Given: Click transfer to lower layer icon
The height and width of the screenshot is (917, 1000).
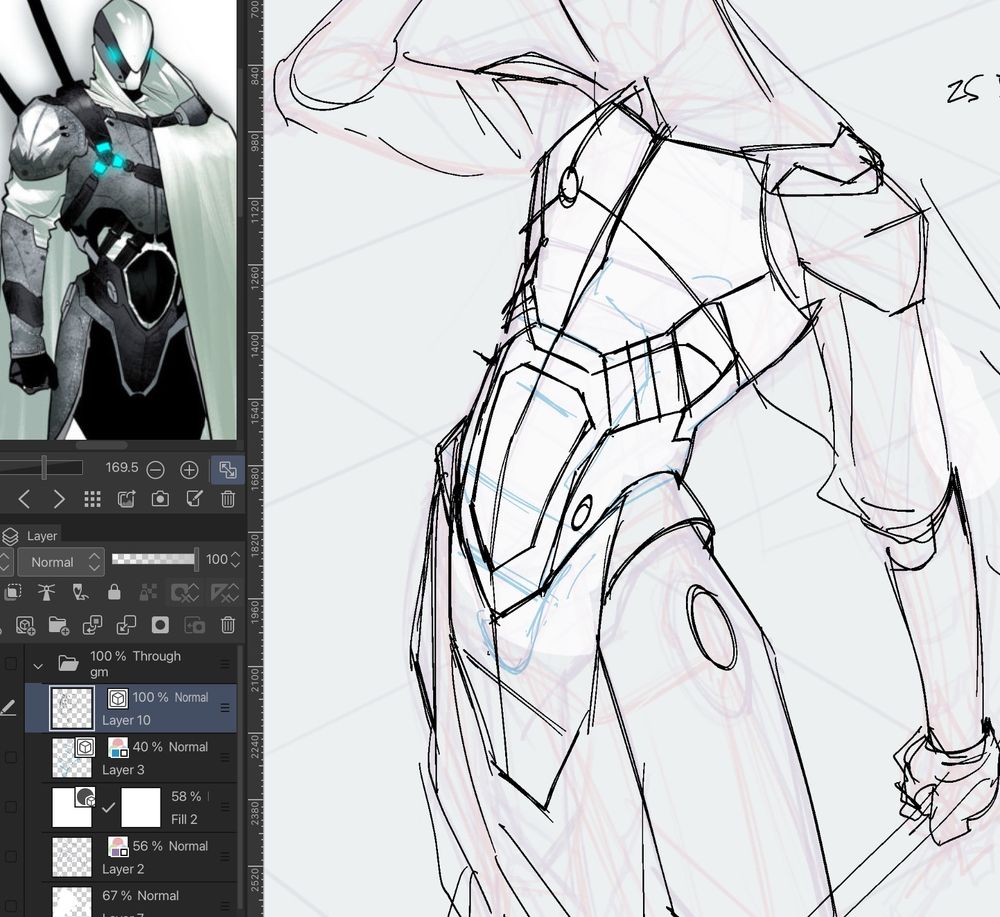Looking at the screenshot, I should point(92,625).
